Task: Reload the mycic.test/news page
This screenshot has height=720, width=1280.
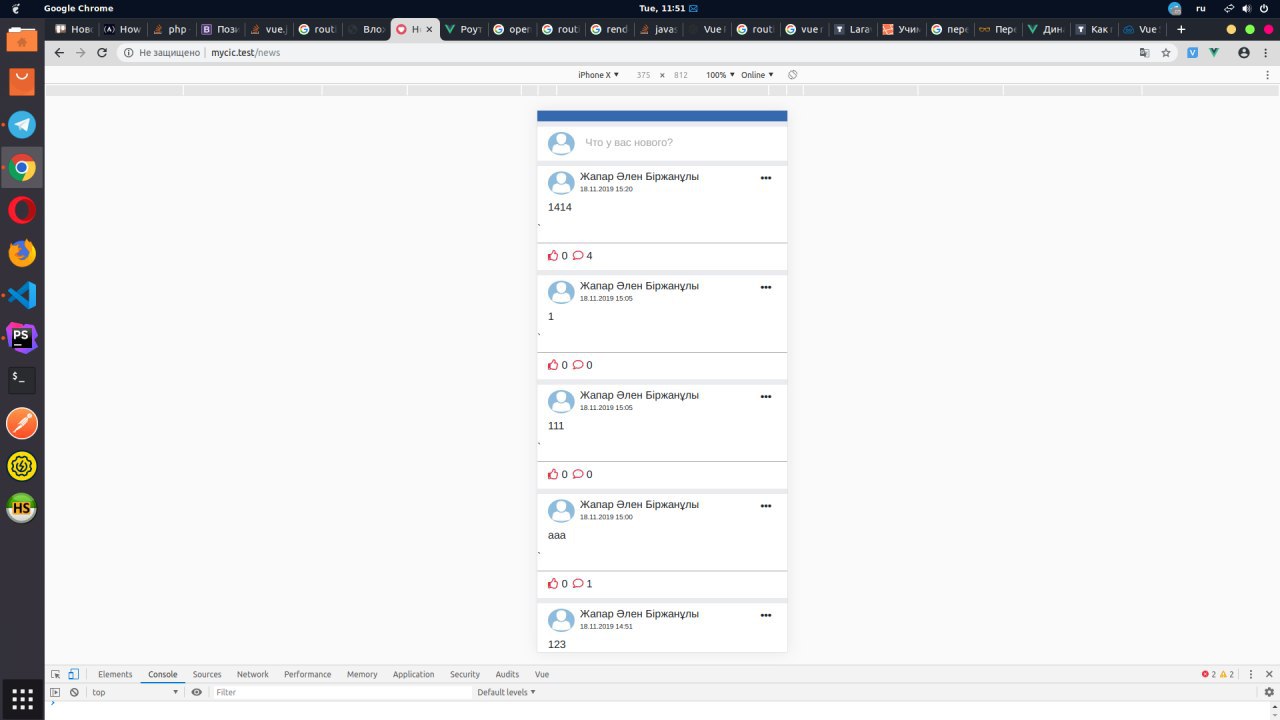Action: (x=102, y=52)
